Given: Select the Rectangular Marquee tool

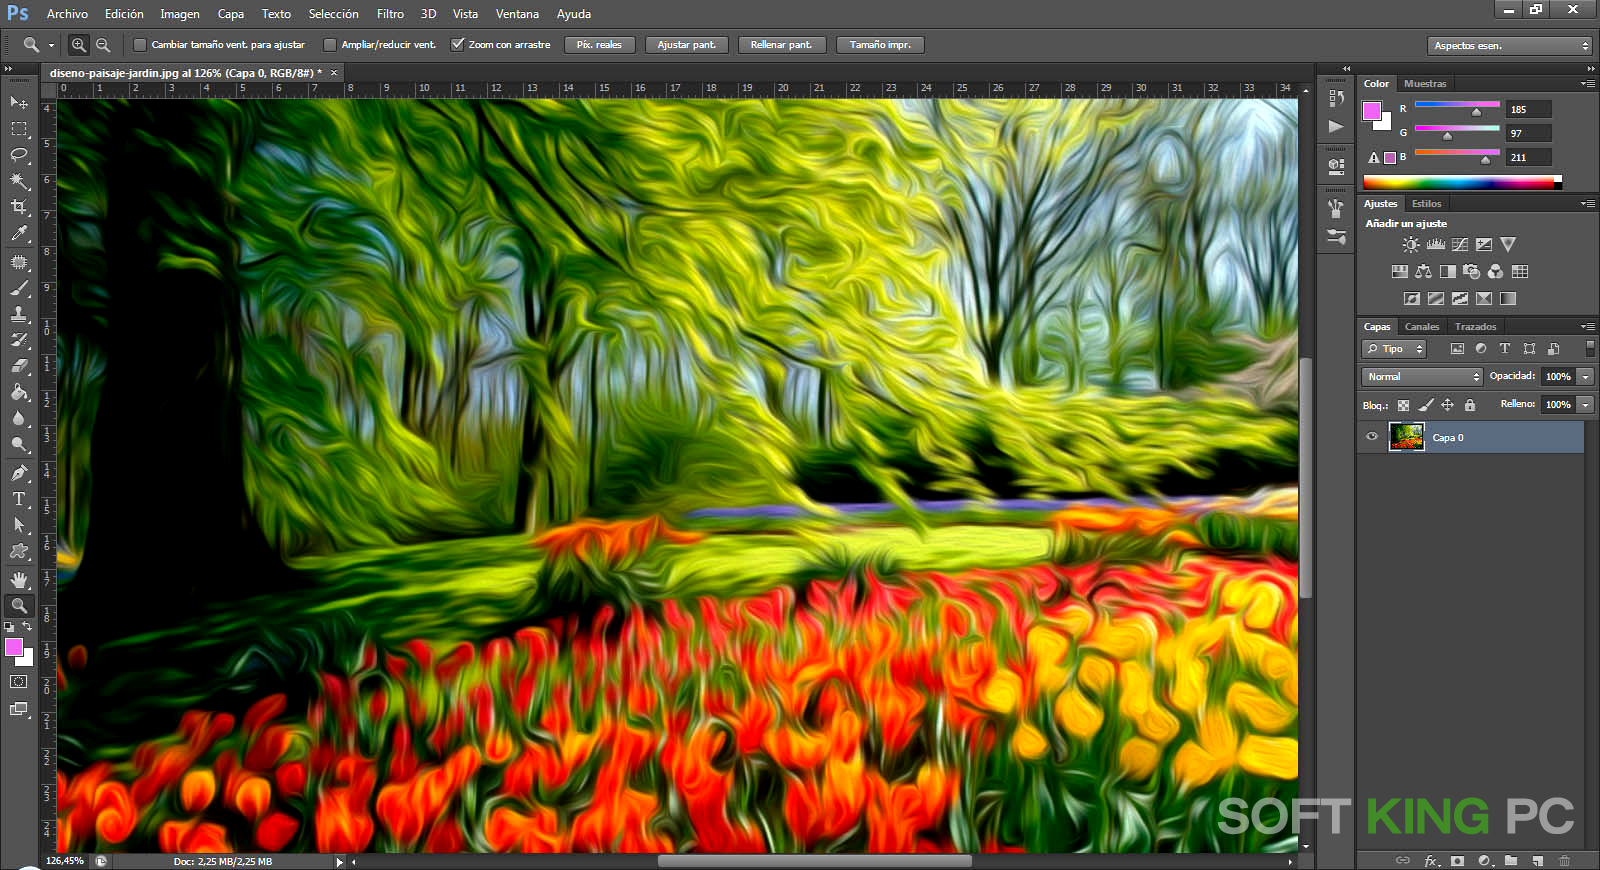Looking at the screenshot, I should pos(19,129).
